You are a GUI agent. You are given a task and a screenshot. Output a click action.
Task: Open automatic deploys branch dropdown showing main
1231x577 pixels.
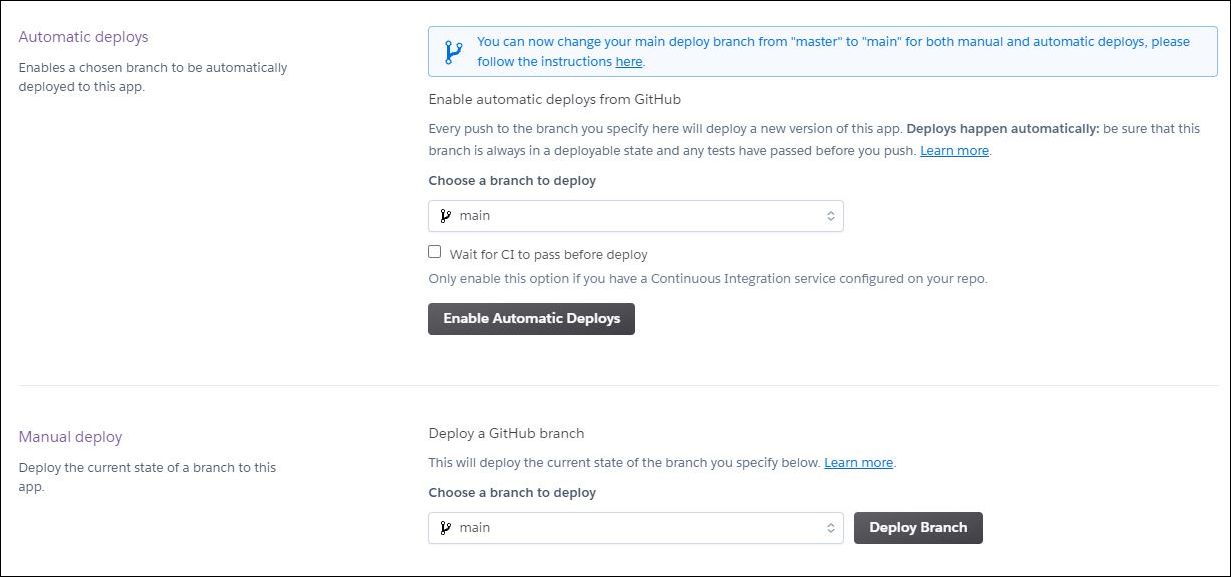click(636, 216)
